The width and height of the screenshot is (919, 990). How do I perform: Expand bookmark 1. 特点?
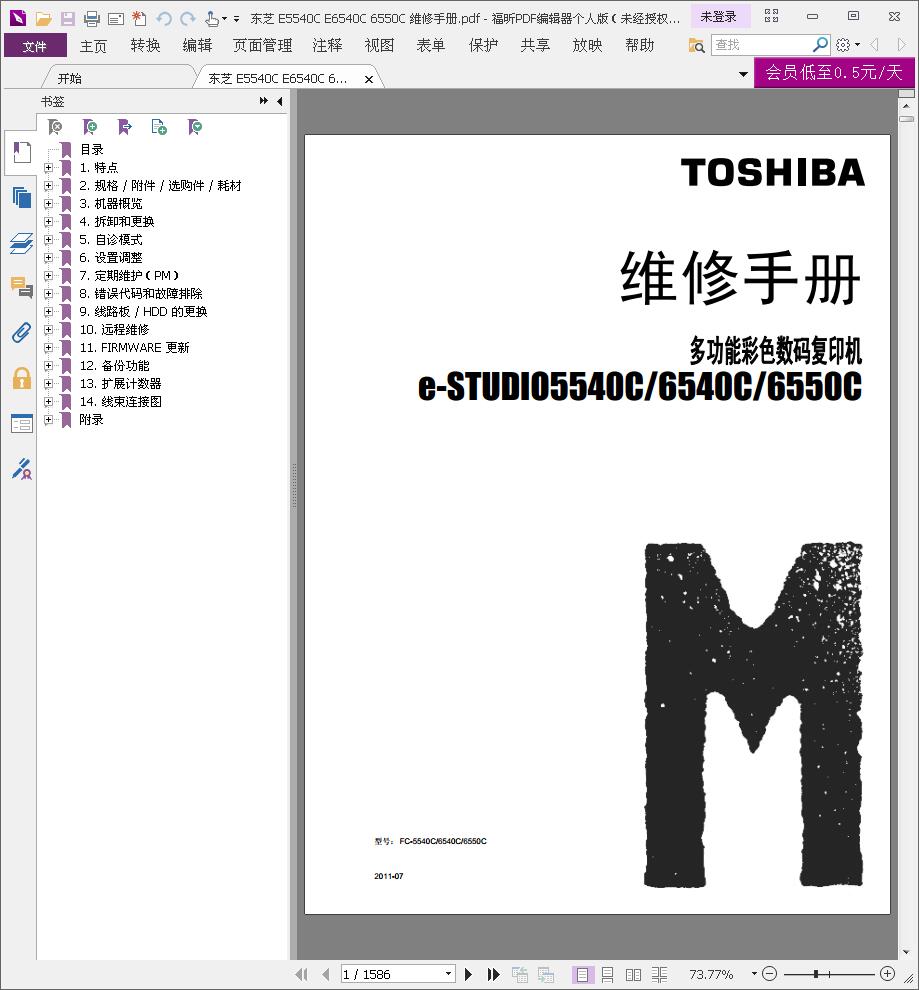[x=49, y=167]
